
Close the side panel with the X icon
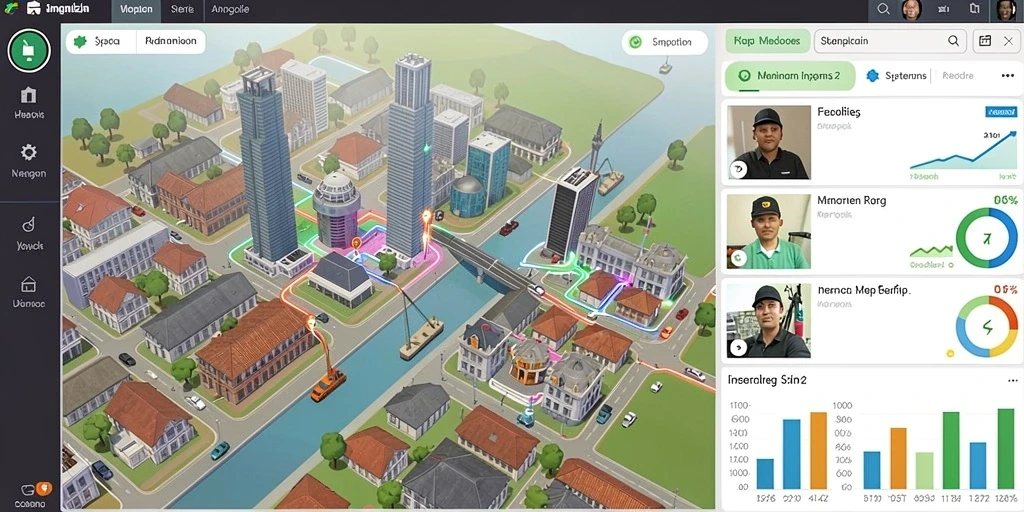point(1008,40)
